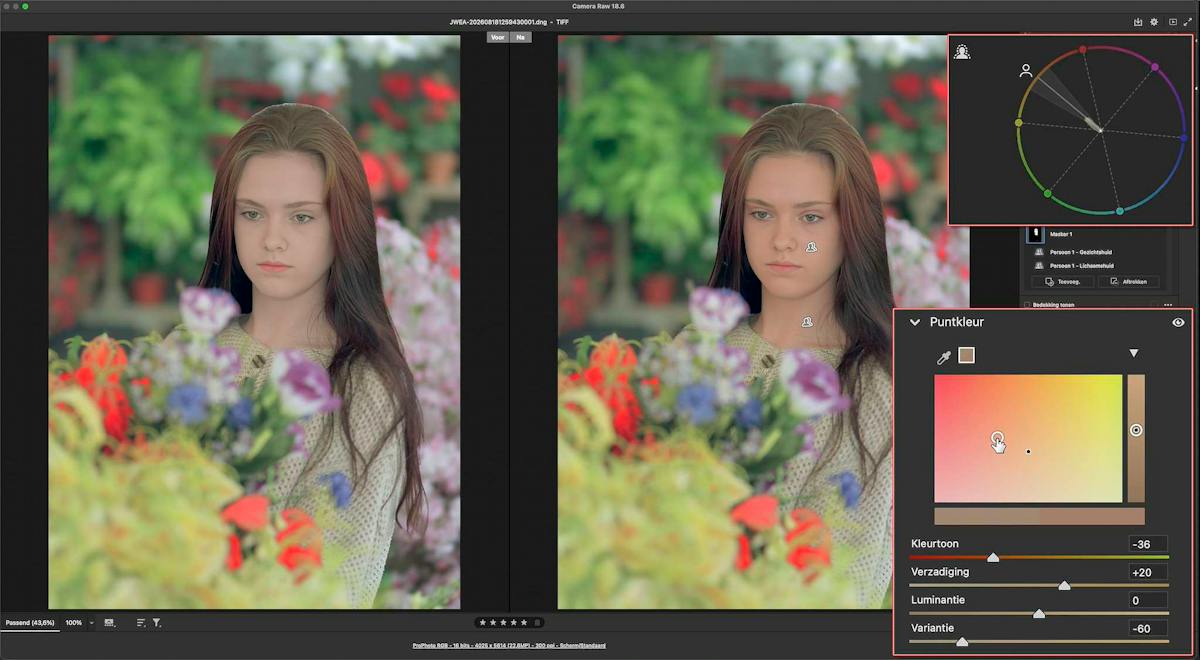Screen dimensions: 1200x660
Task: Expand the swatch options triangle in Puntkleur
Action: tap(1134, 353)
